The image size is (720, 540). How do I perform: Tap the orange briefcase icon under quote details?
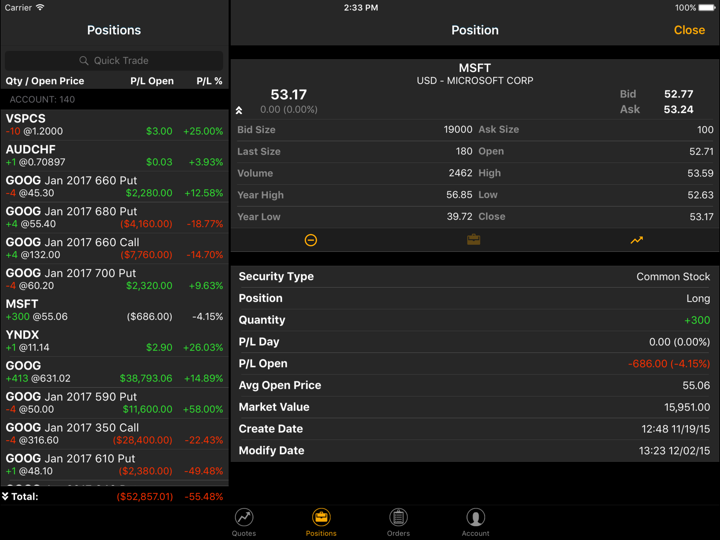474,240
